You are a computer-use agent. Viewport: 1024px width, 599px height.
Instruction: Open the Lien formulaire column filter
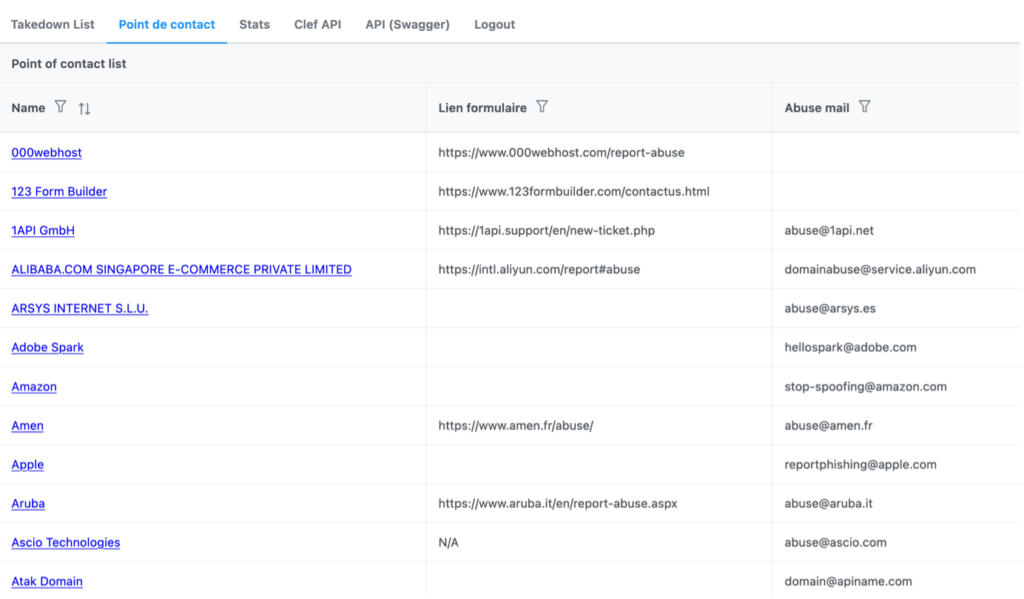542,106
